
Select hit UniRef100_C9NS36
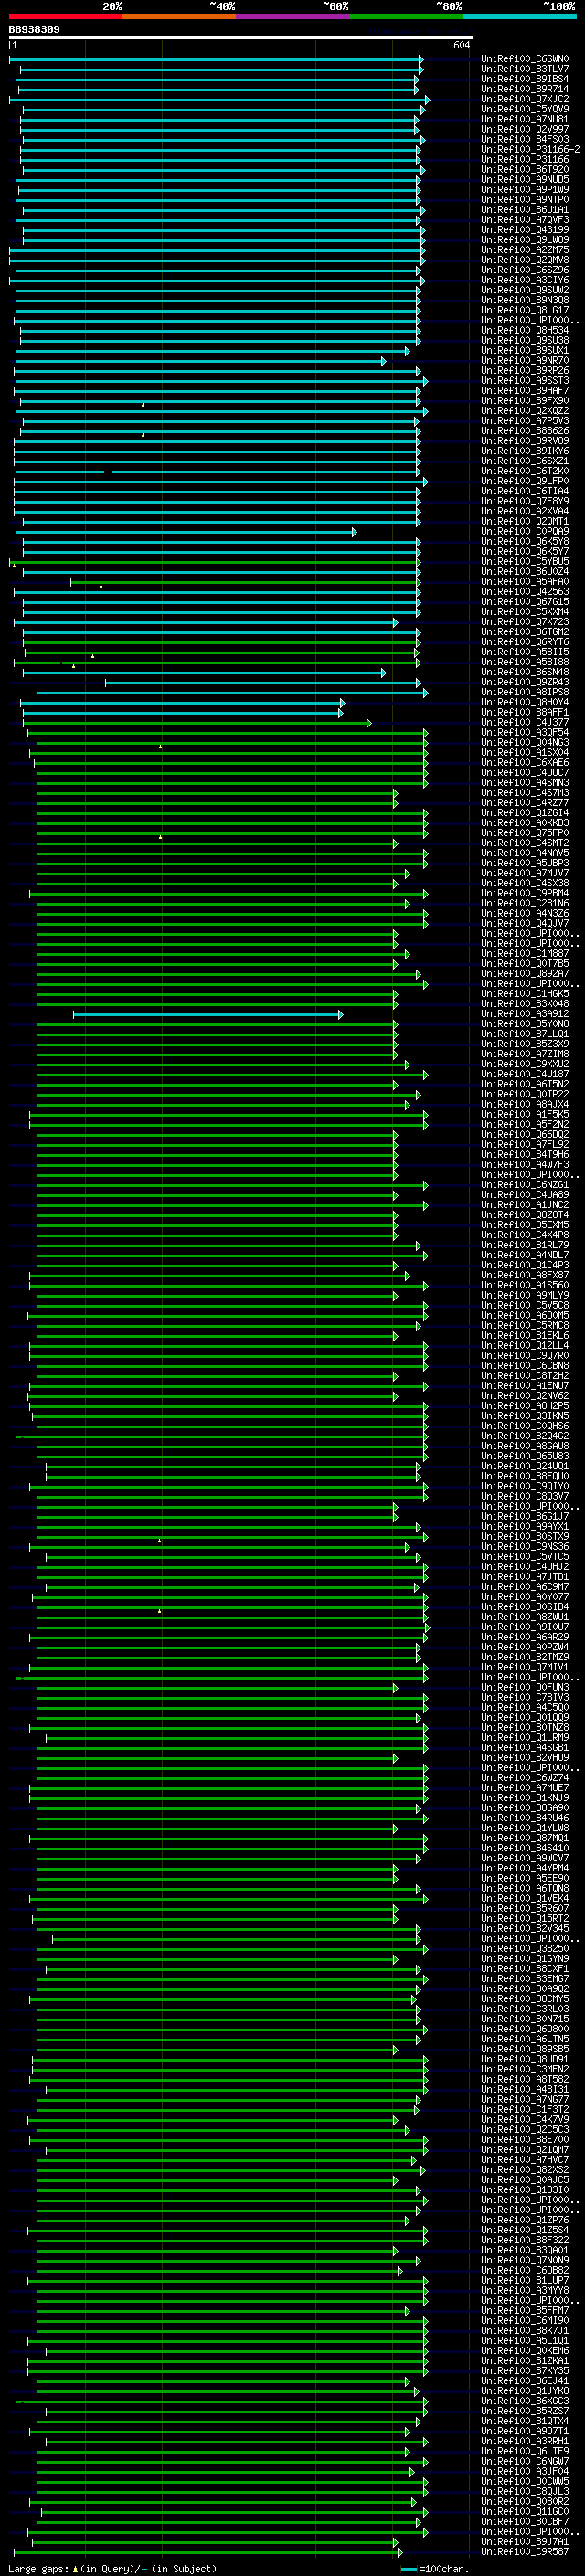tap(525, 1547)
